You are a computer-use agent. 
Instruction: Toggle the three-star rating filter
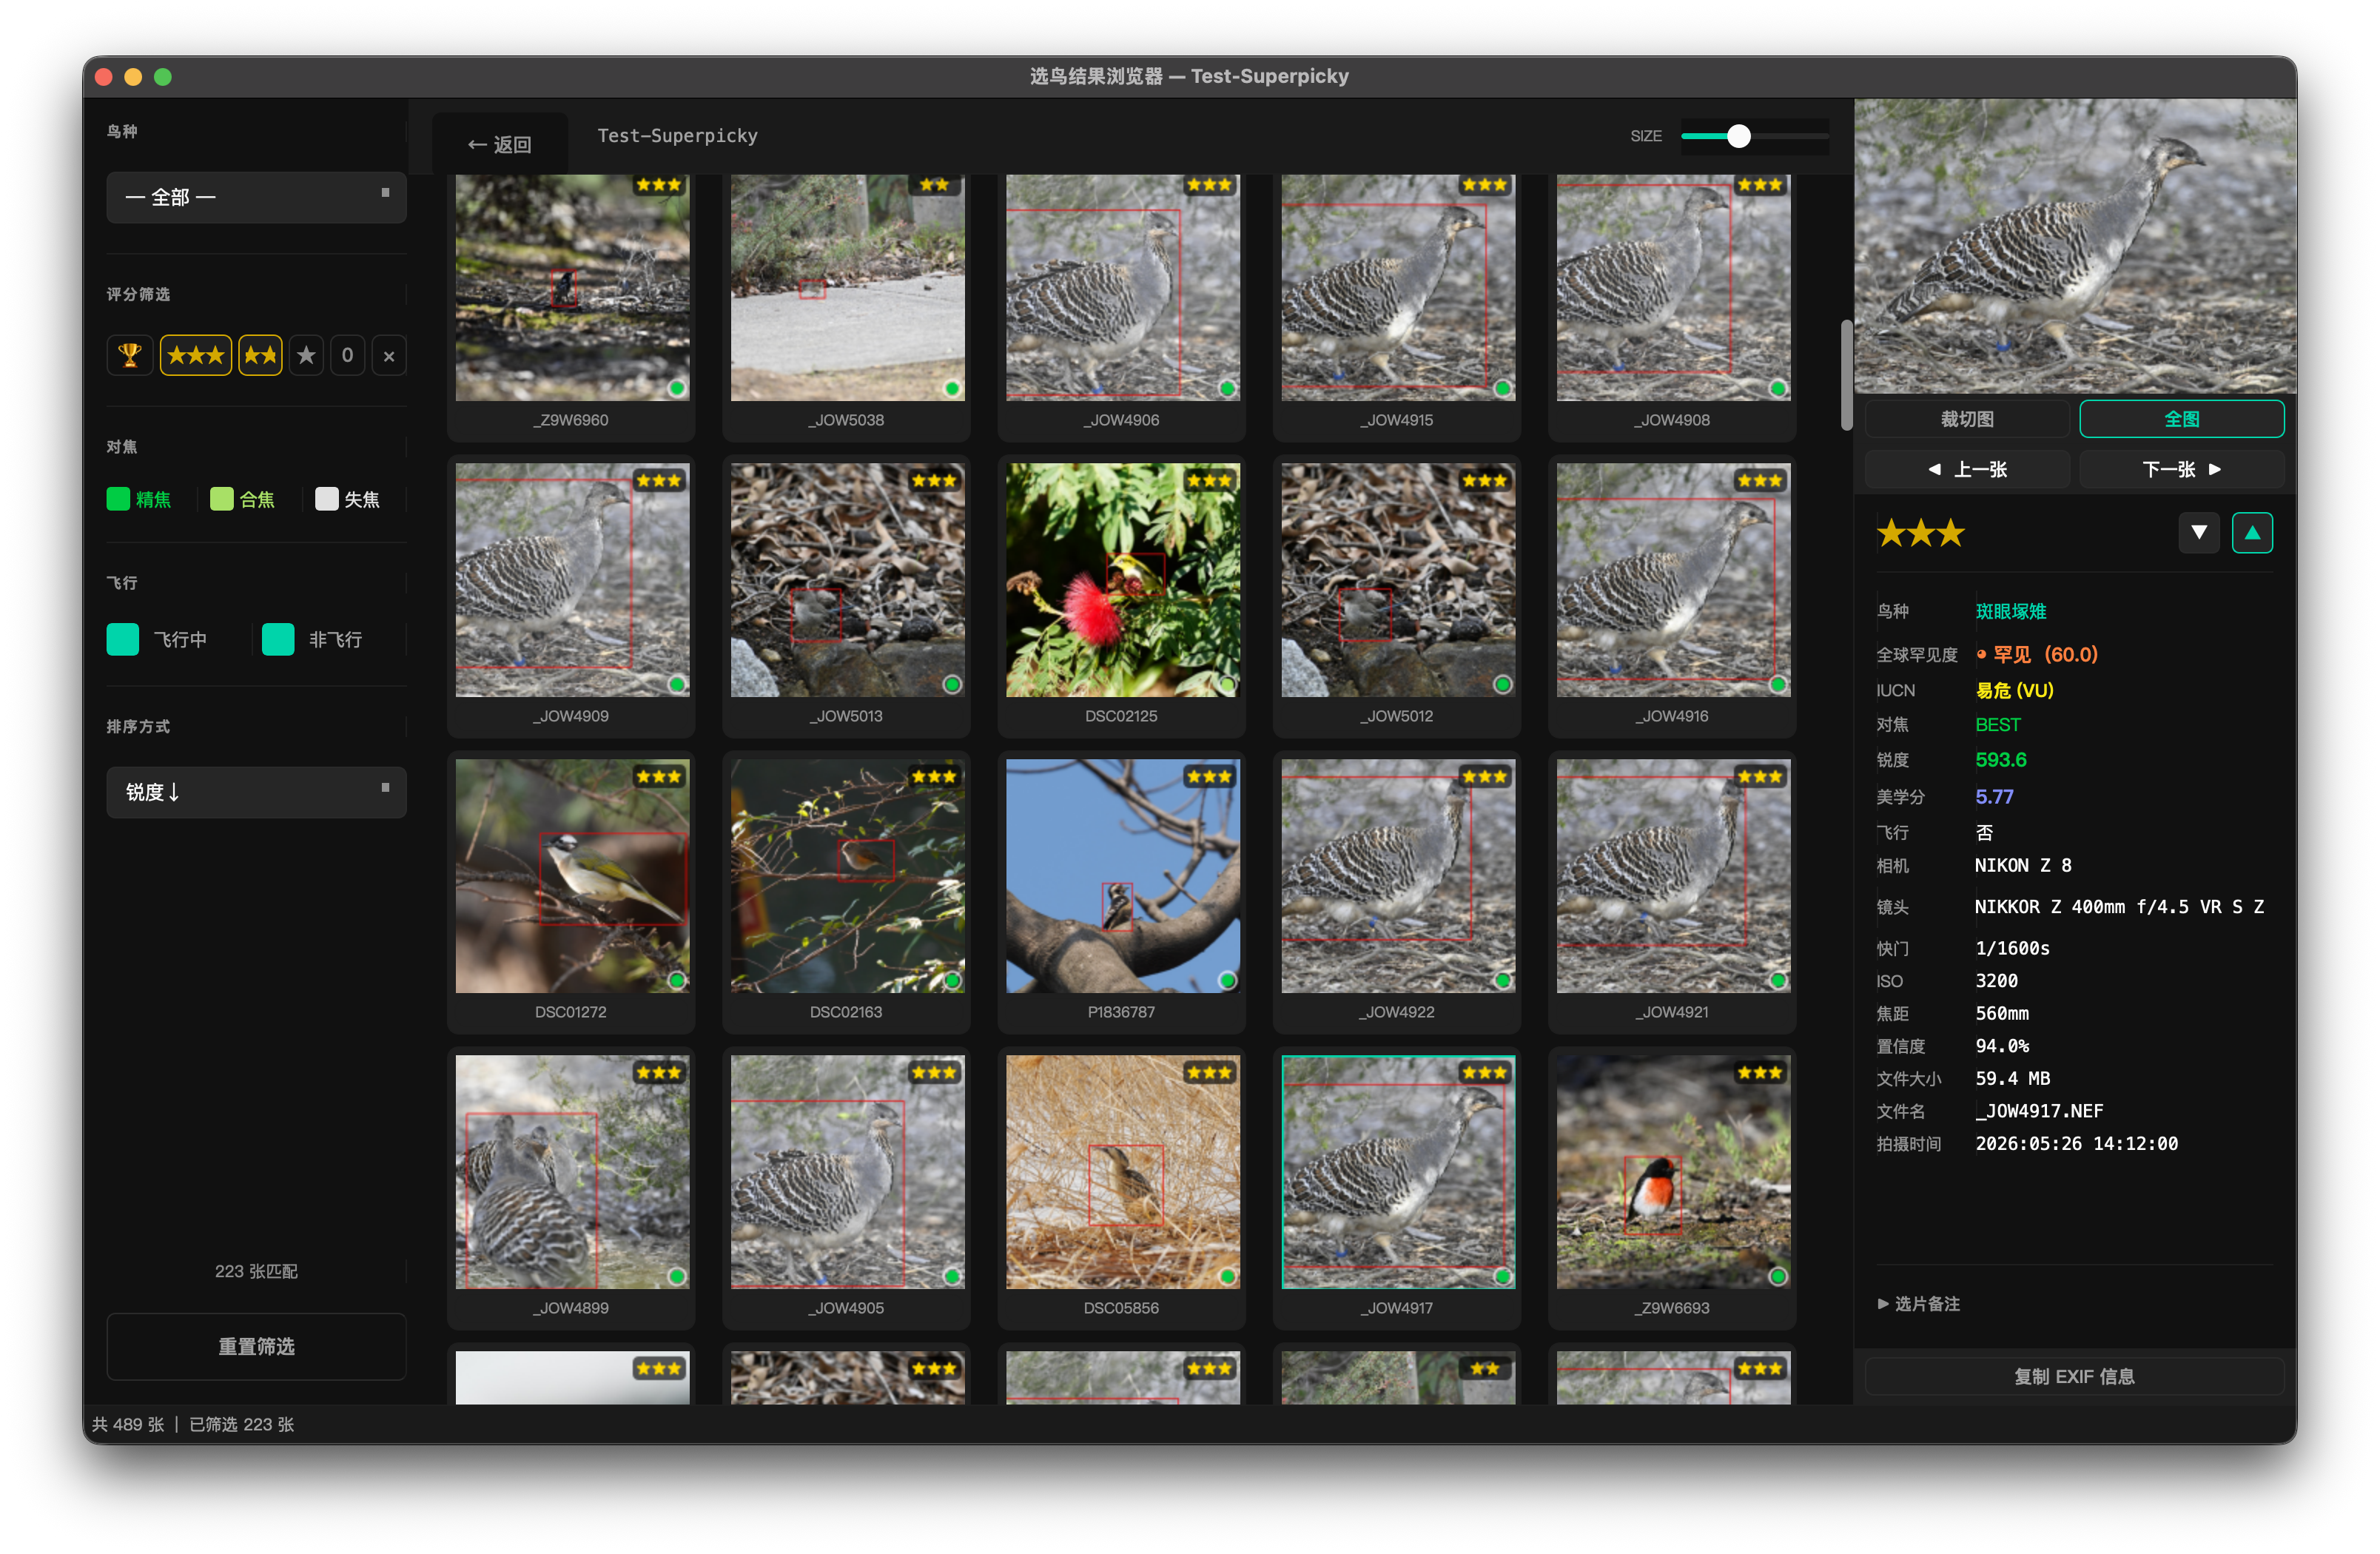[x=196, y=356]
